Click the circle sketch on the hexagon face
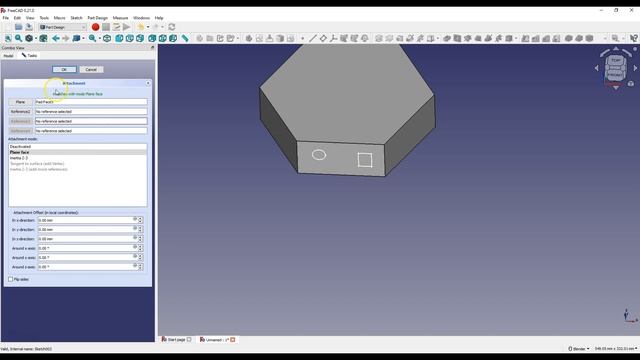The height and width of the screenshot is (360, 640). tap(319, 155)
